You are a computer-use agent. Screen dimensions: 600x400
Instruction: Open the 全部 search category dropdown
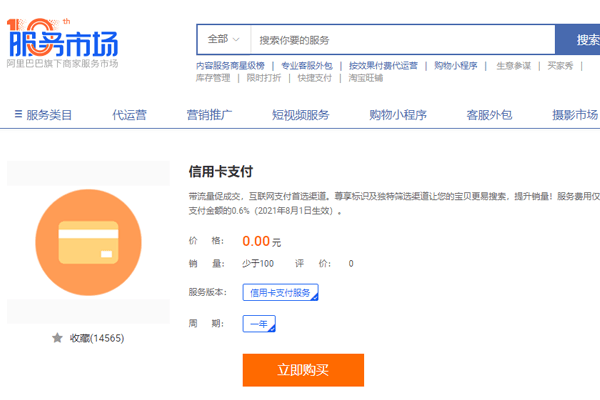pos(223,39)
